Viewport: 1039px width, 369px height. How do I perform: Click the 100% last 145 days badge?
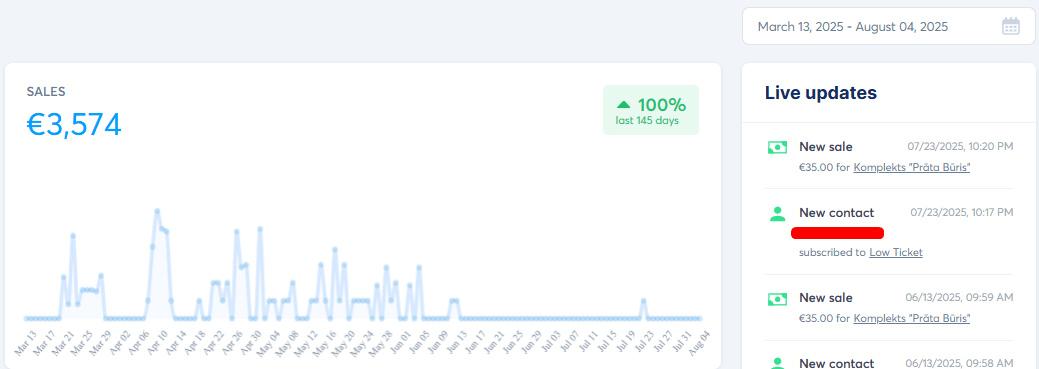click(651, 110)
